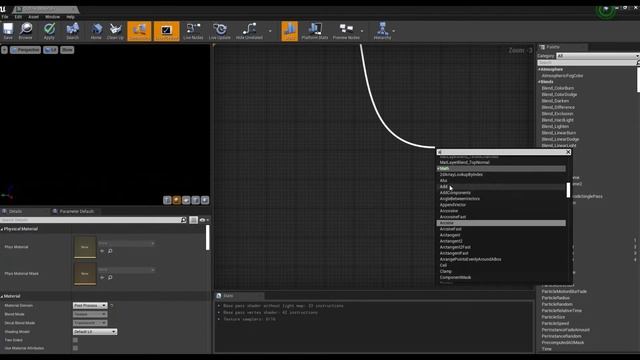Browse to Phys Material asset icon
The image size is (640, 360).
point(110,251)
